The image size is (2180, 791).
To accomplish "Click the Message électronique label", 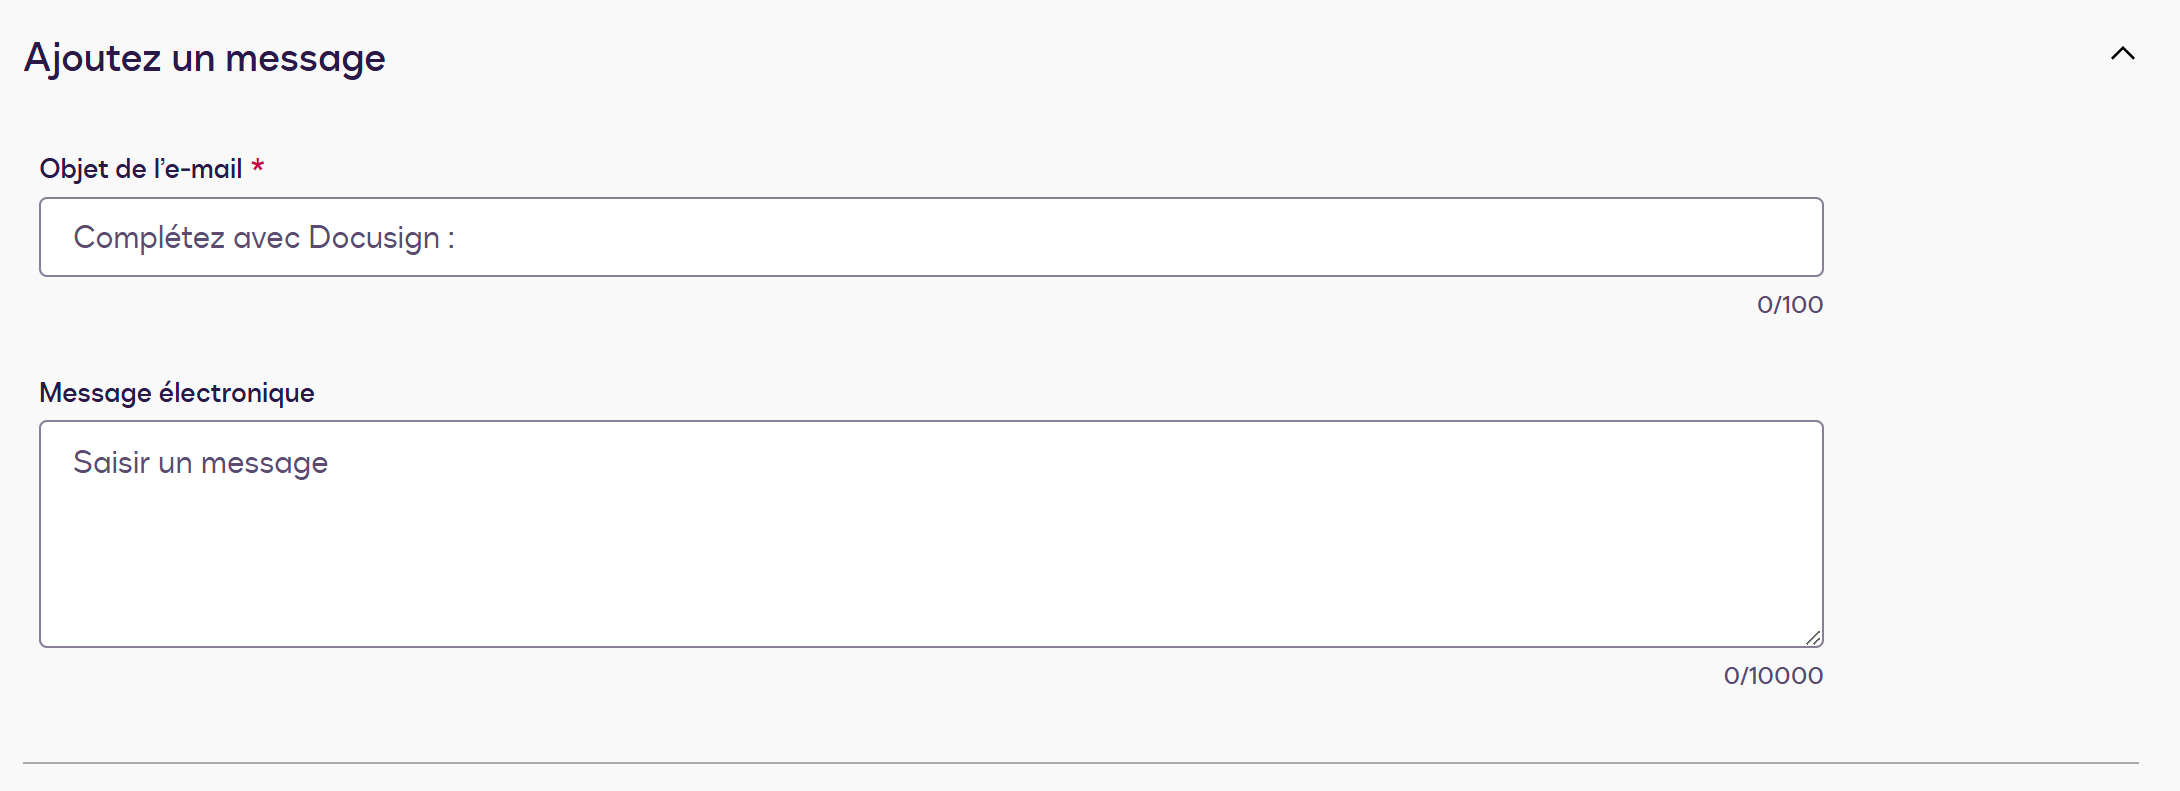I will 176,393.
